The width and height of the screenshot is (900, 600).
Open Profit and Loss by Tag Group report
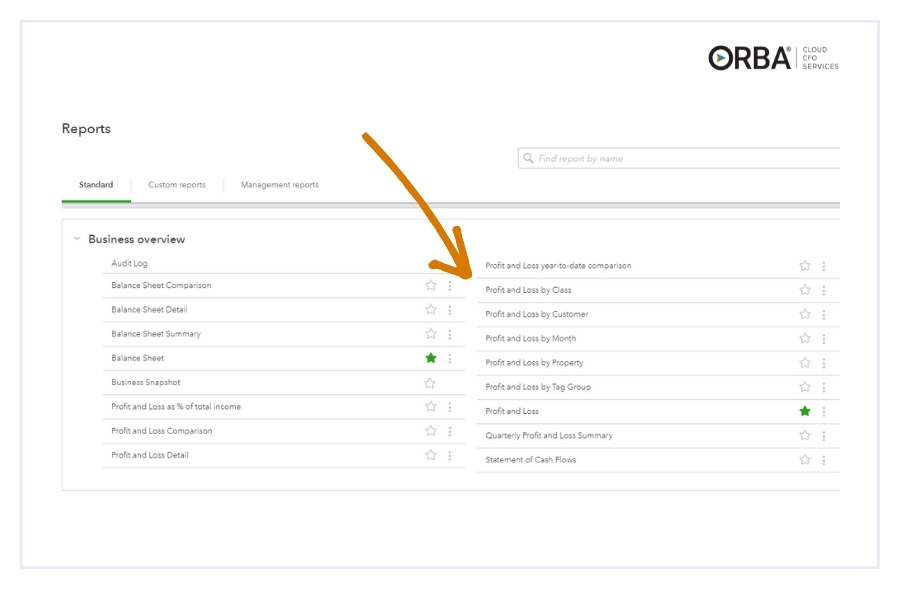click(538, 387)
